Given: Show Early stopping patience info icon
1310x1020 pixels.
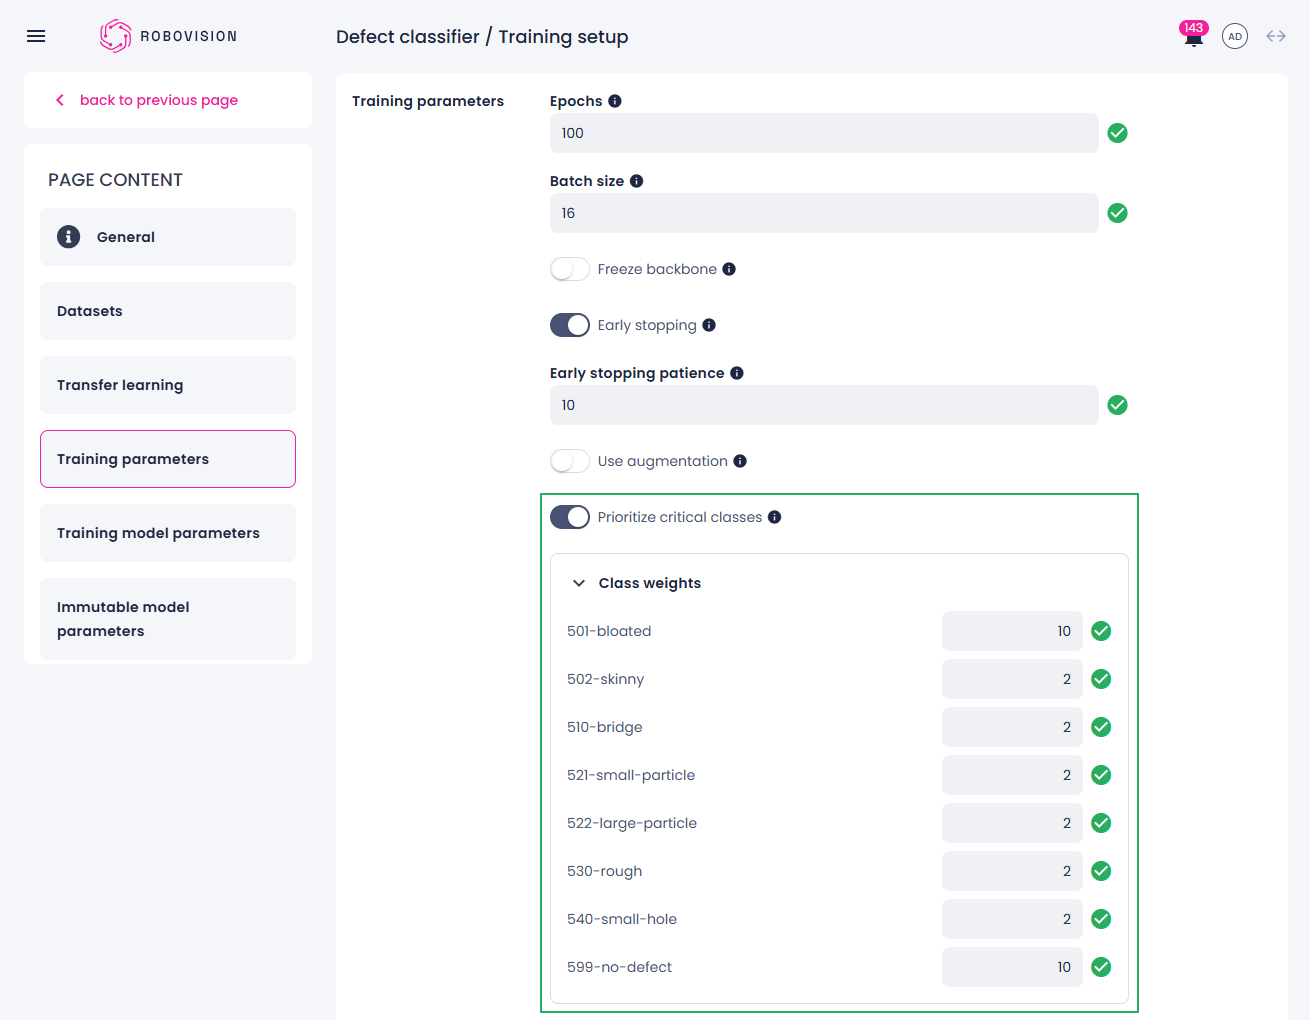Looking at the screenshot, I should [x=737, y=373].
